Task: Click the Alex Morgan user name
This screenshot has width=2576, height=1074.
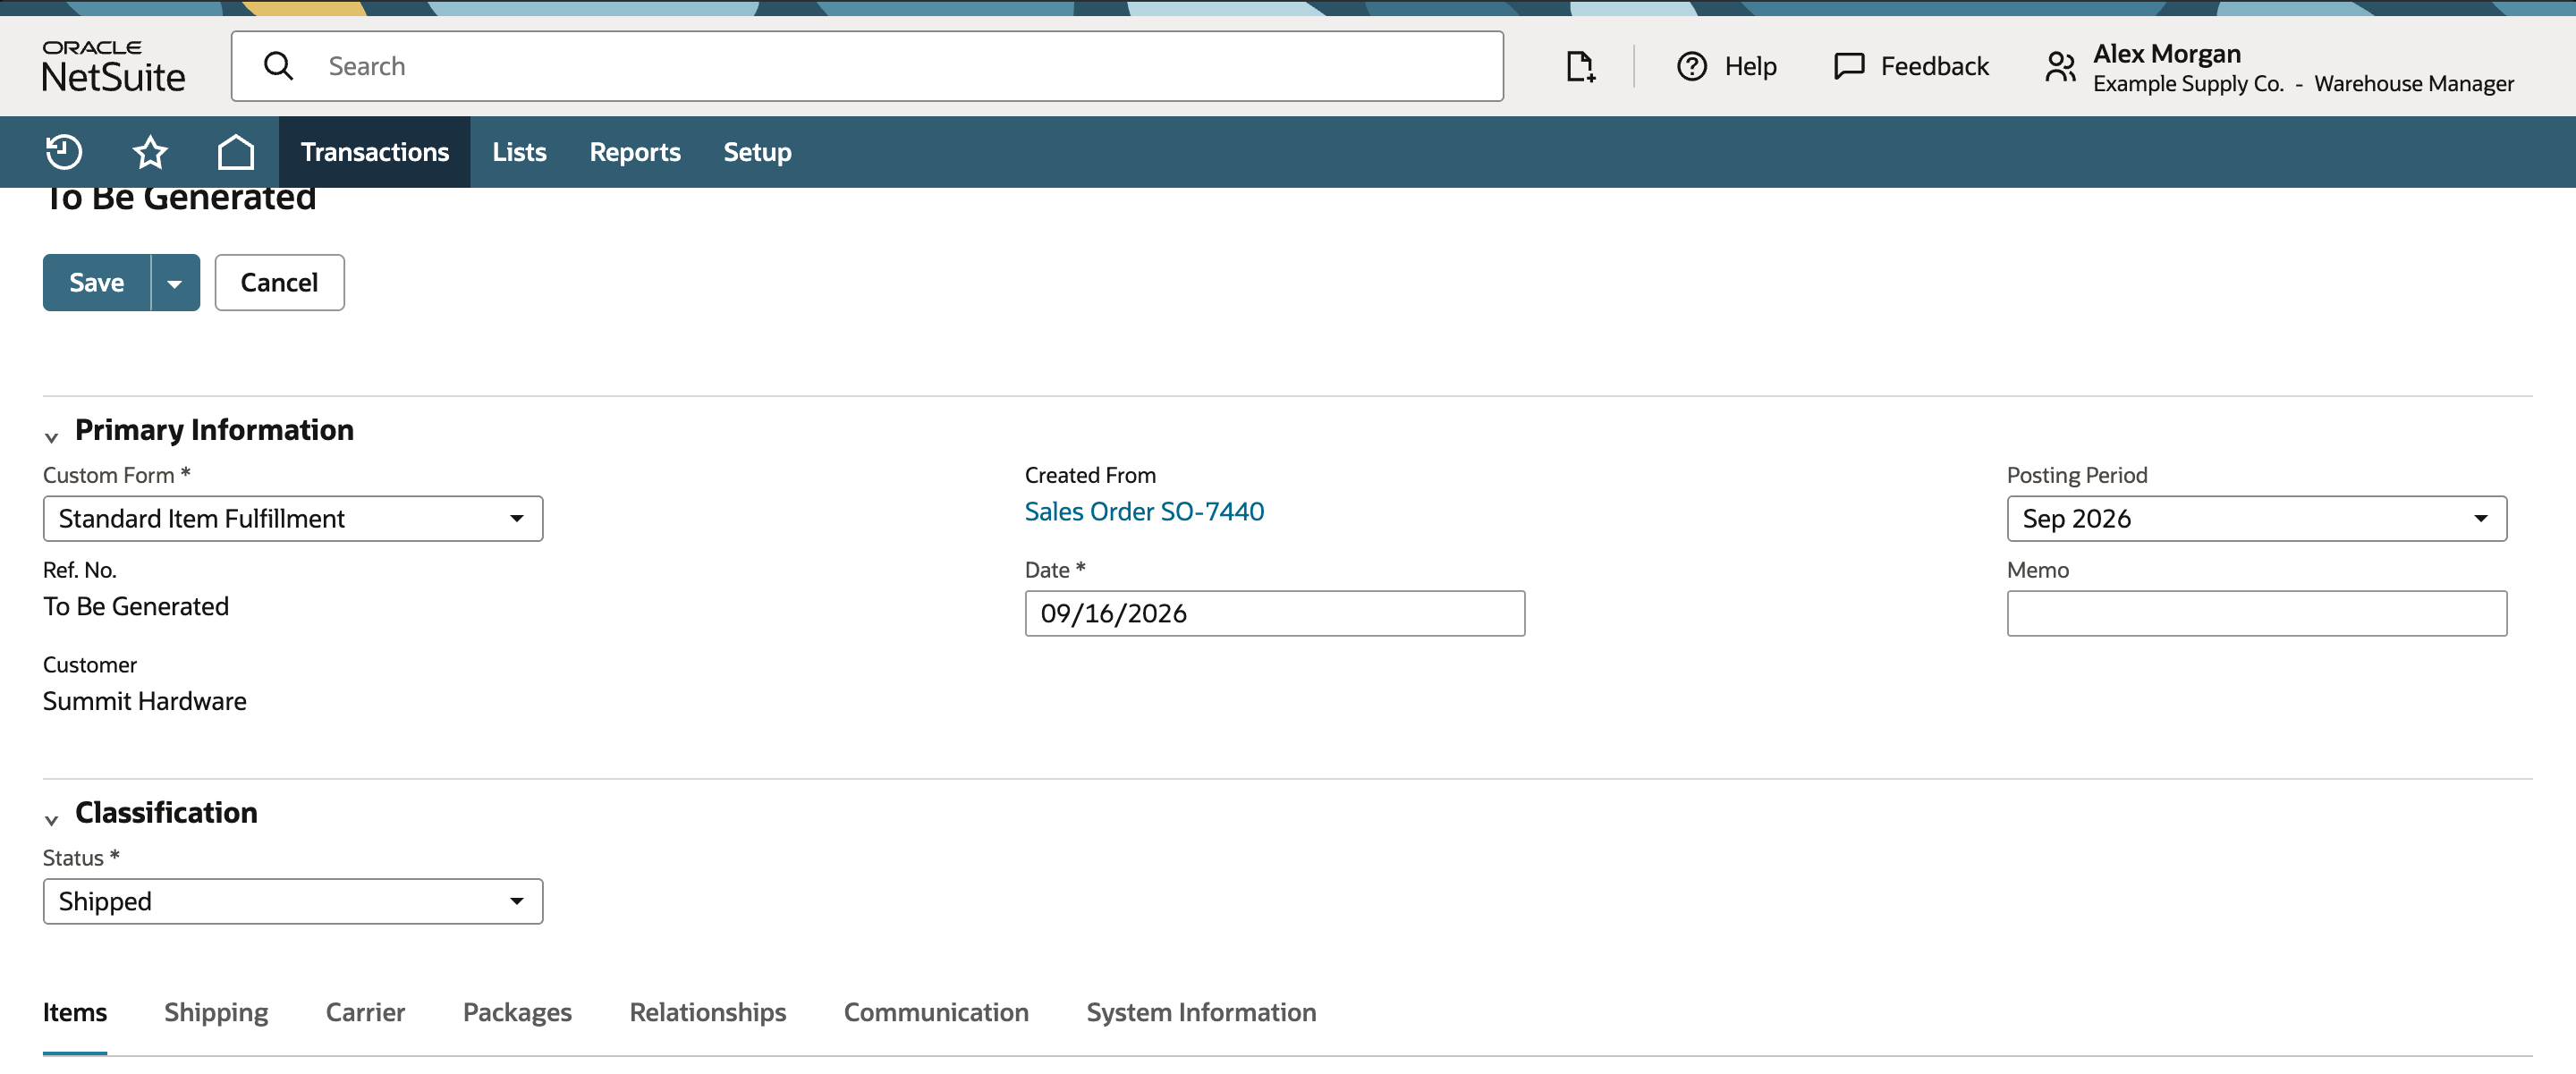Action: 2166,53
